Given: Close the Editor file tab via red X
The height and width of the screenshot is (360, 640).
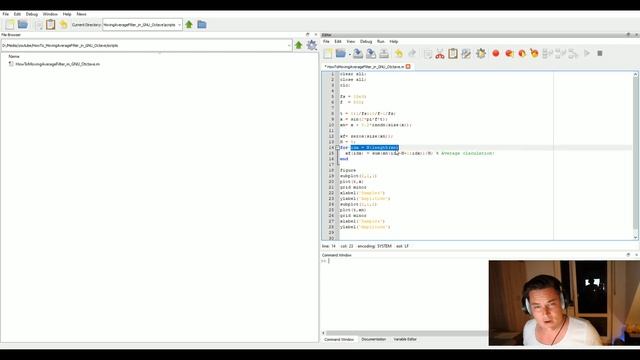Looking at the screenshot, I should pos(408,67).
